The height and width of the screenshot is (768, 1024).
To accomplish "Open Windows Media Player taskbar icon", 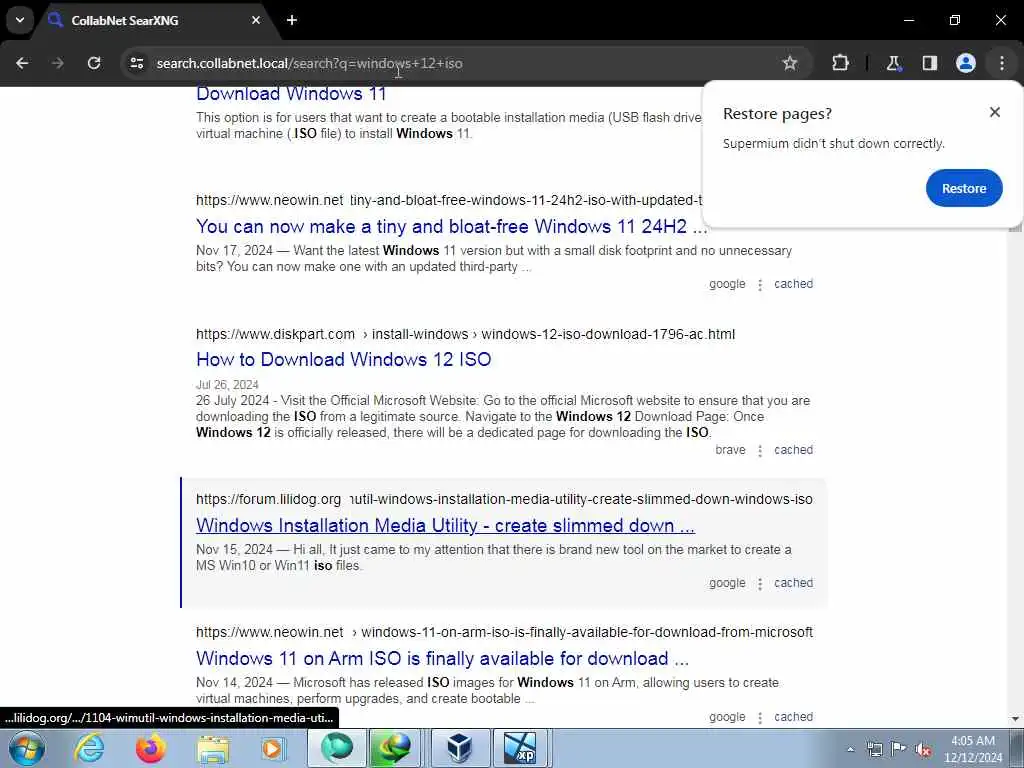I will [x=273, y=748].
